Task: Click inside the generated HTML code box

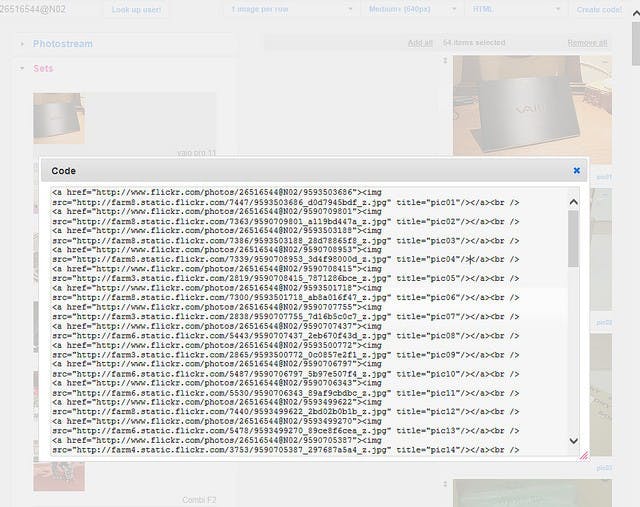Action: 300,320
